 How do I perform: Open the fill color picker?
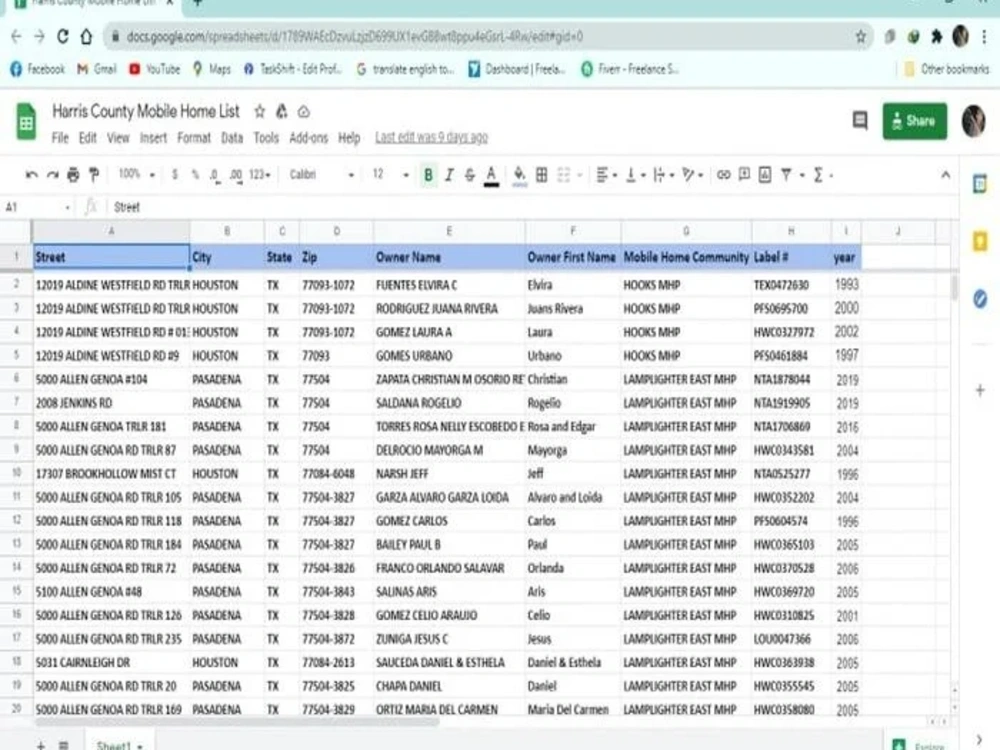click(x=519, y=175)
